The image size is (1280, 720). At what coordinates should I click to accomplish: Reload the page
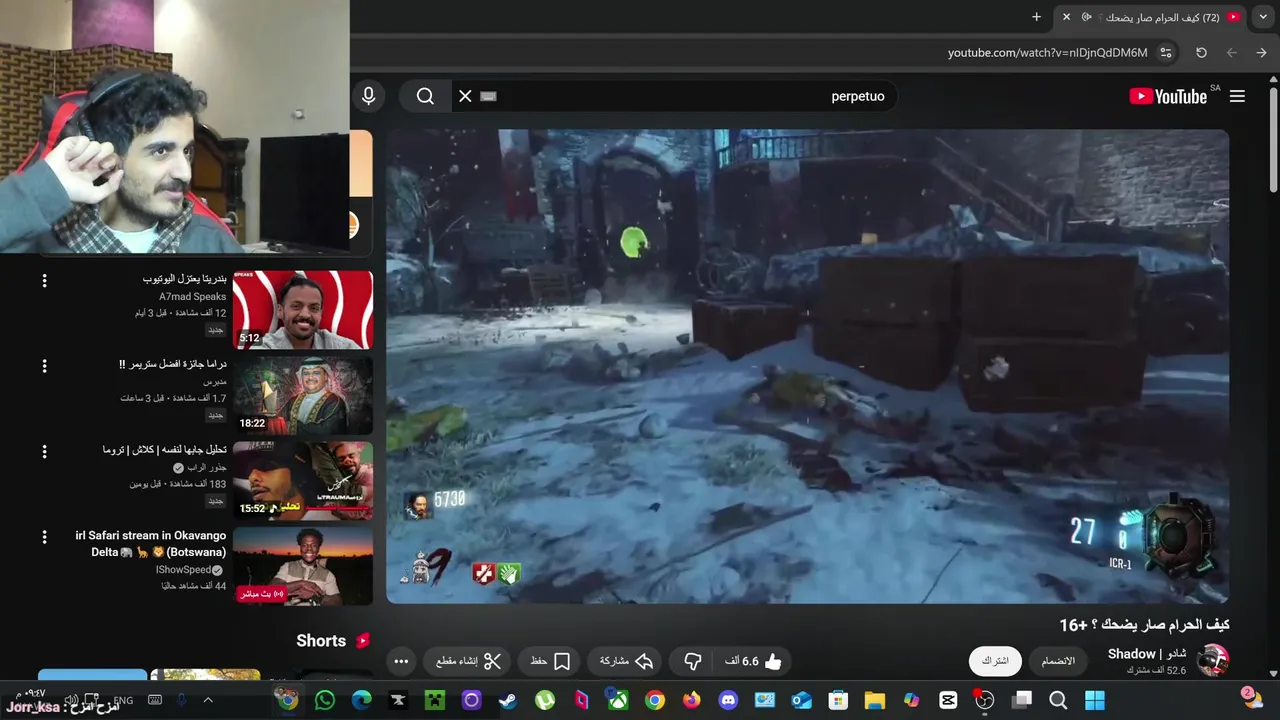pos(1201,53)
